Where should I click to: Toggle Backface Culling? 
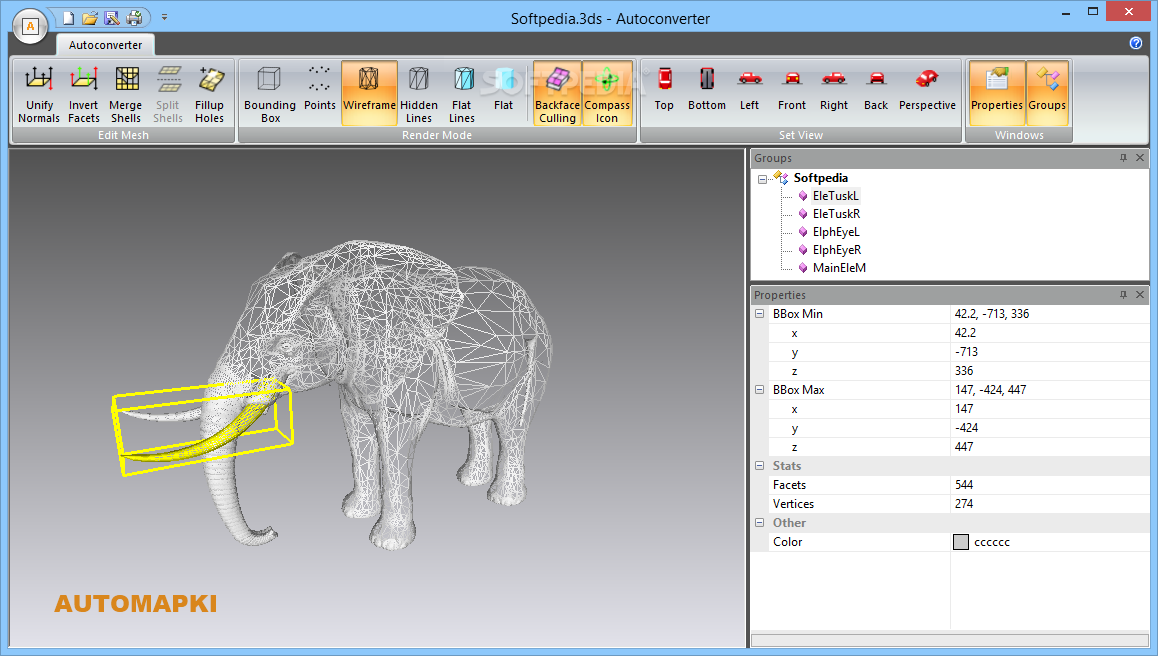558,94
